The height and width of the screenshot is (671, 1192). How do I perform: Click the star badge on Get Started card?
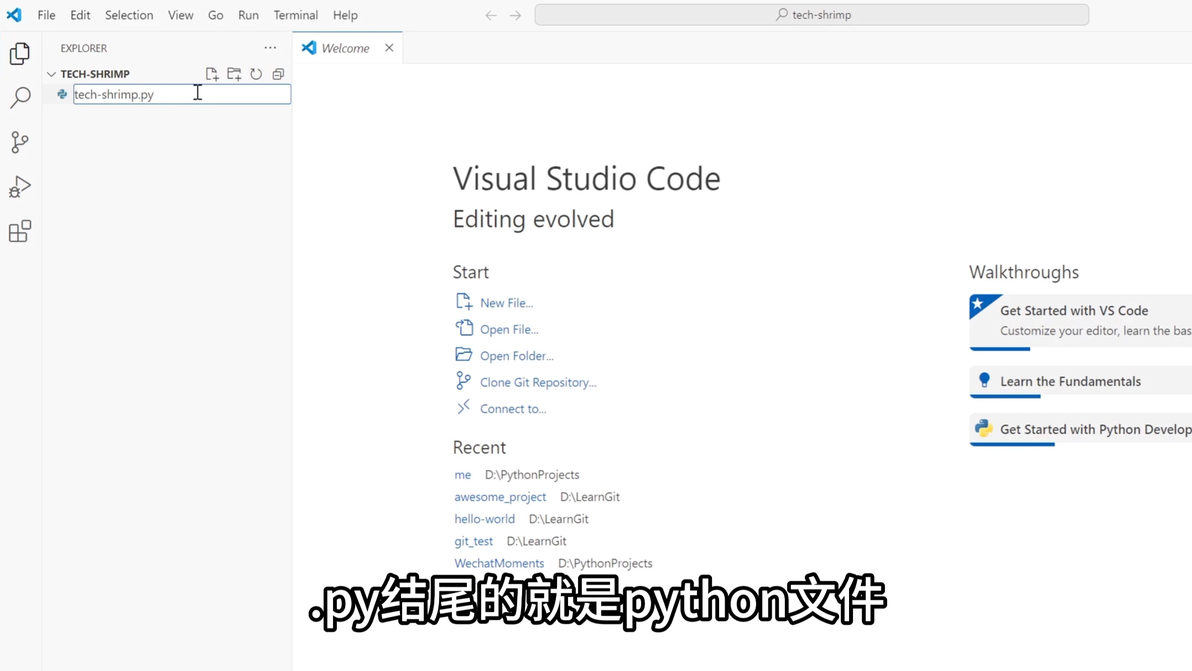tap(978, 305)
